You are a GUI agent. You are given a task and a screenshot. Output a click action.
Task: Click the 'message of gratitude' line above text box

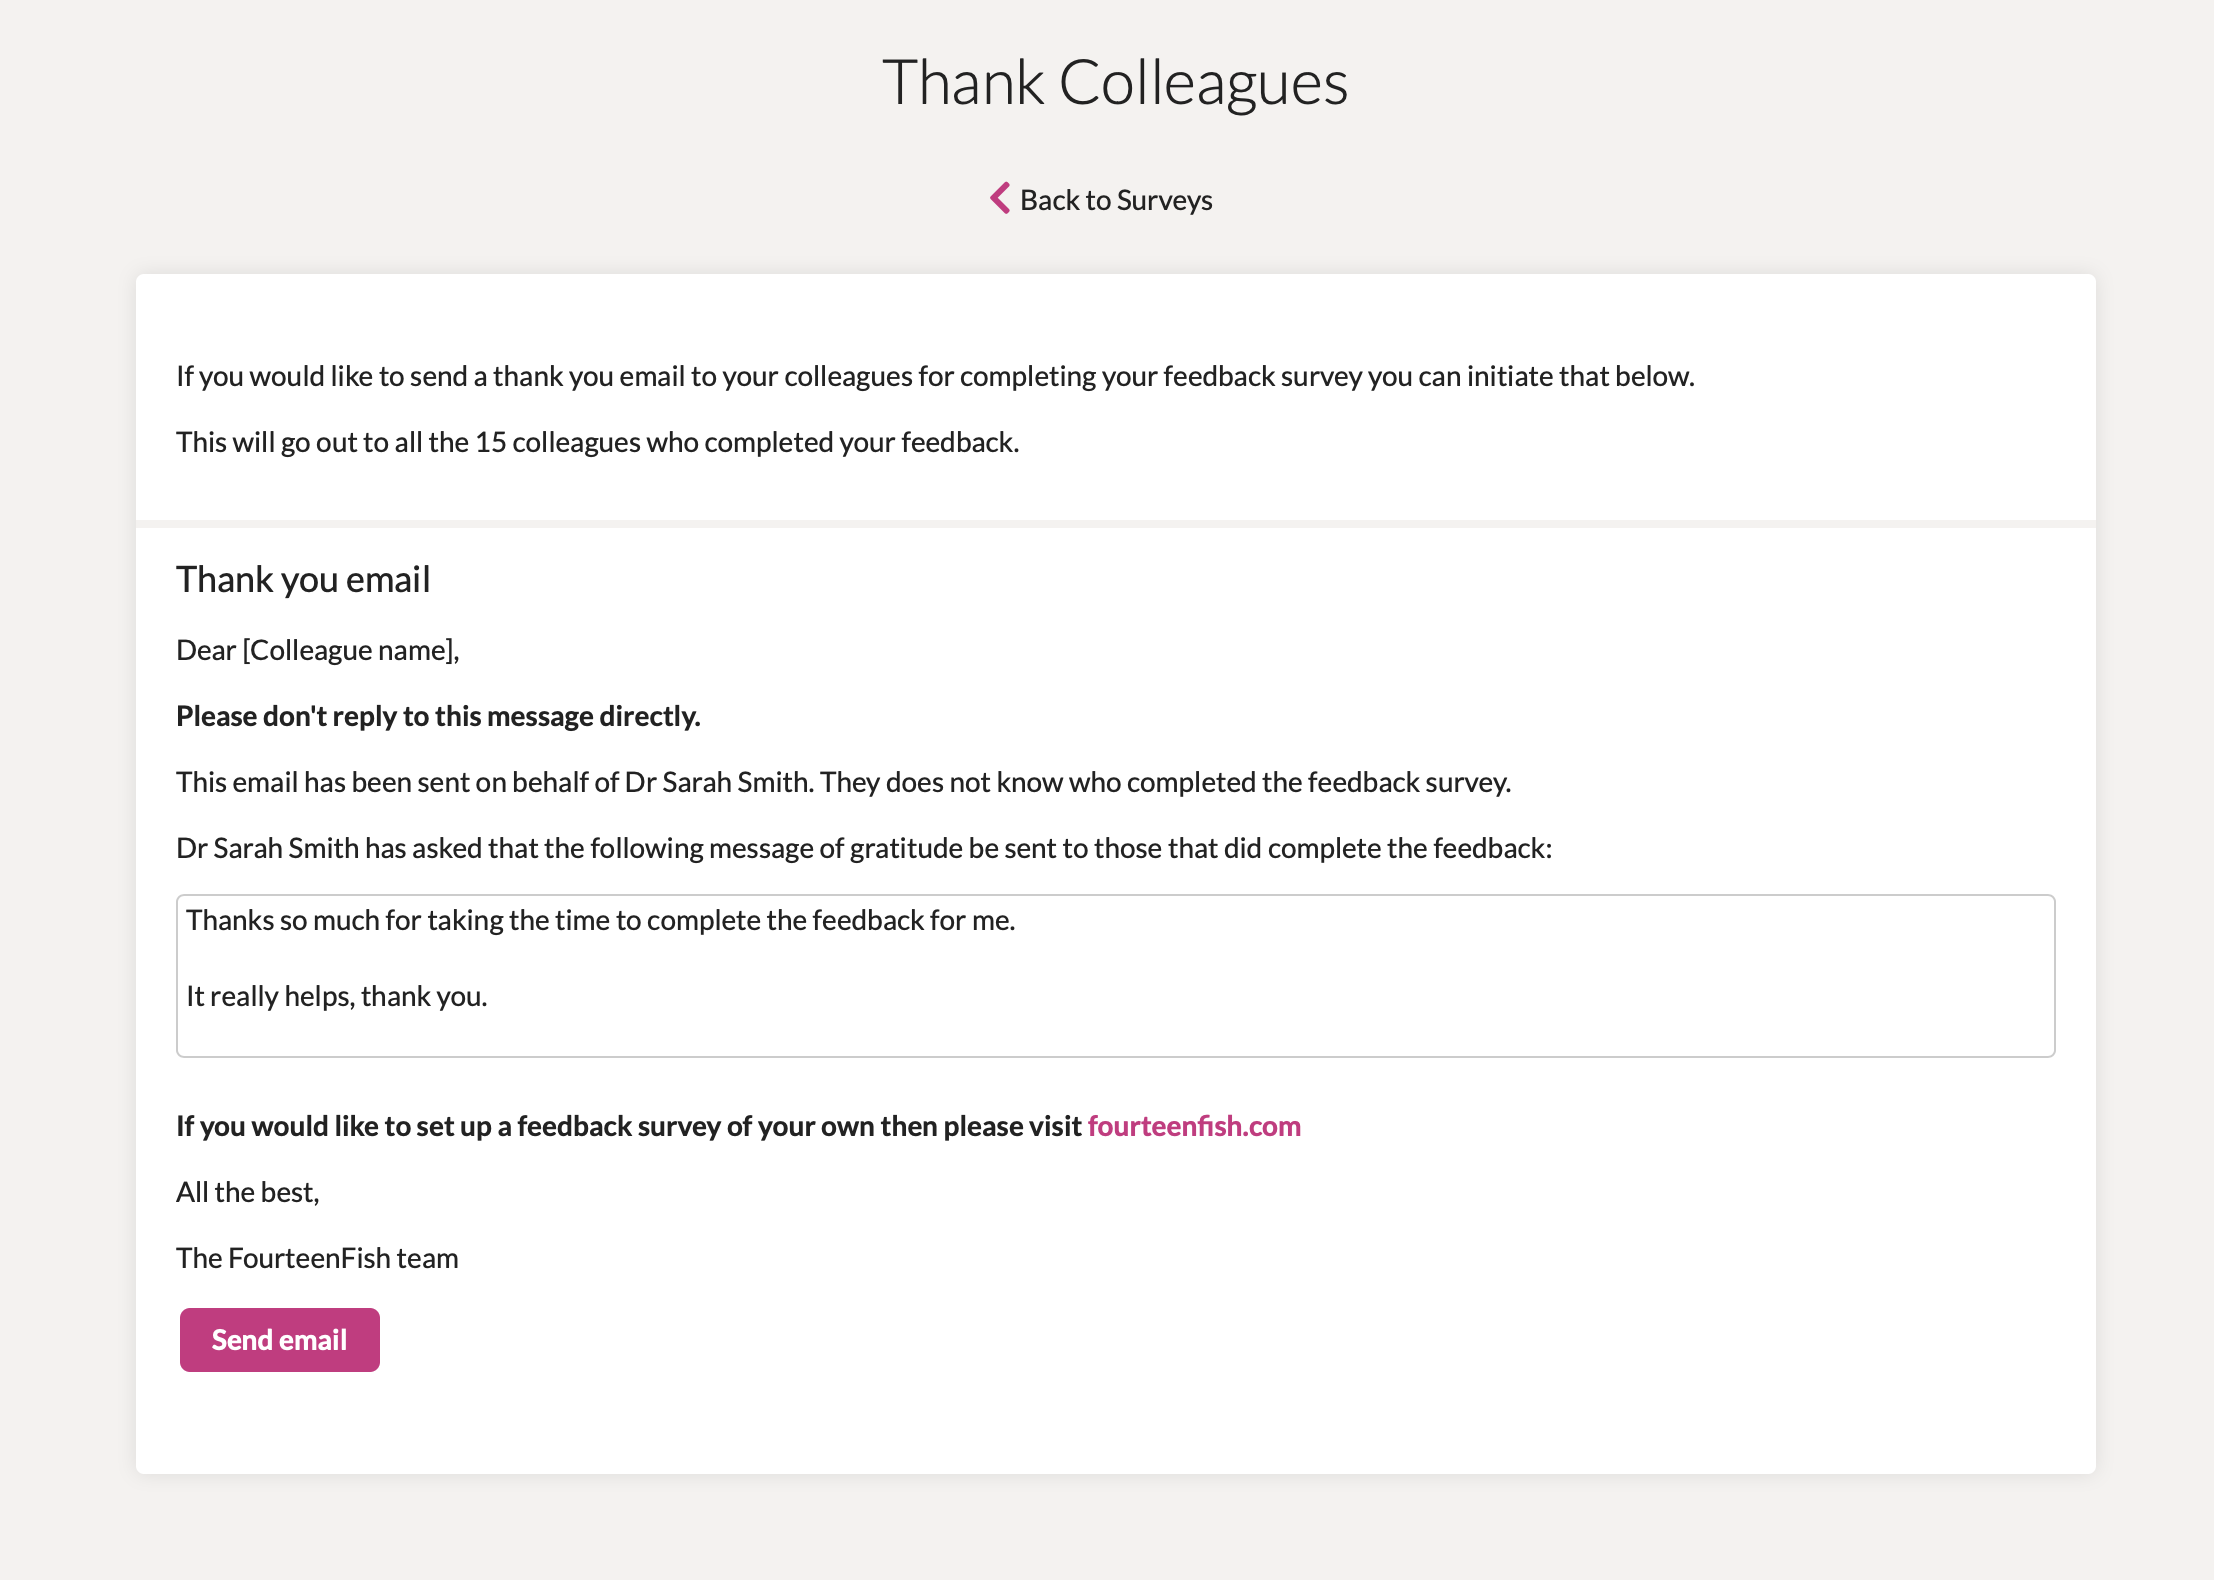(864, 848)
